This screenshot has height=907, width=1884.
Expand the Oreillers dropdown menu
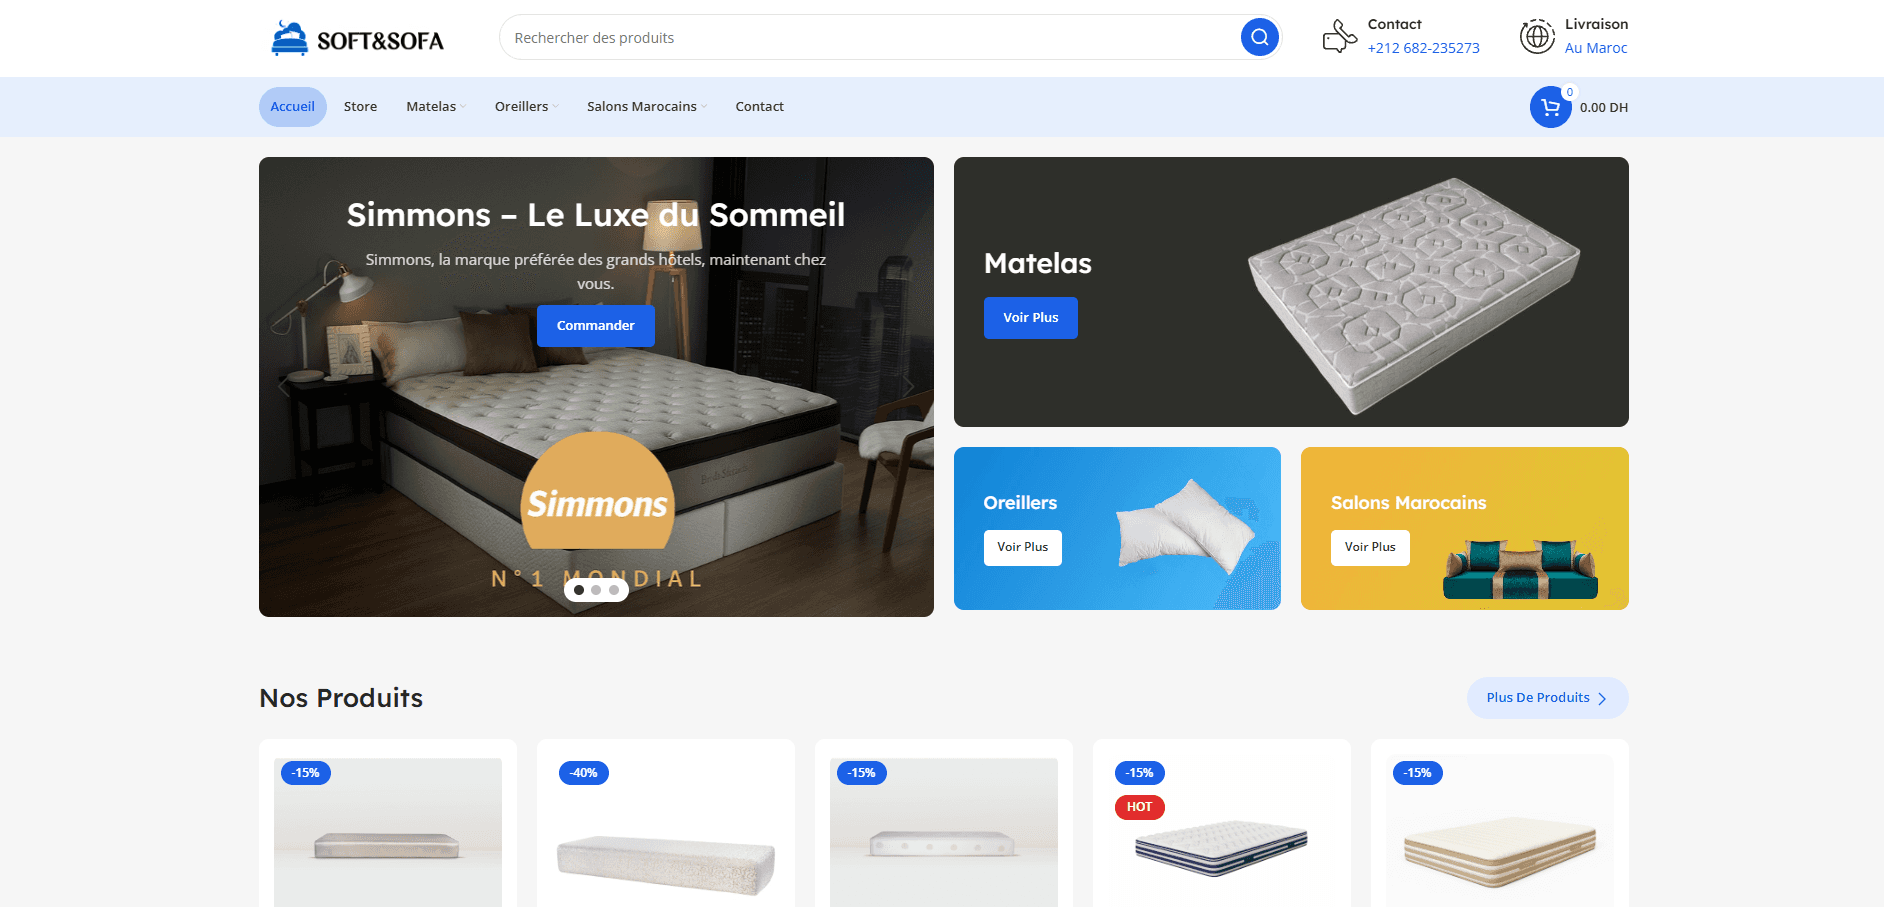526,107
